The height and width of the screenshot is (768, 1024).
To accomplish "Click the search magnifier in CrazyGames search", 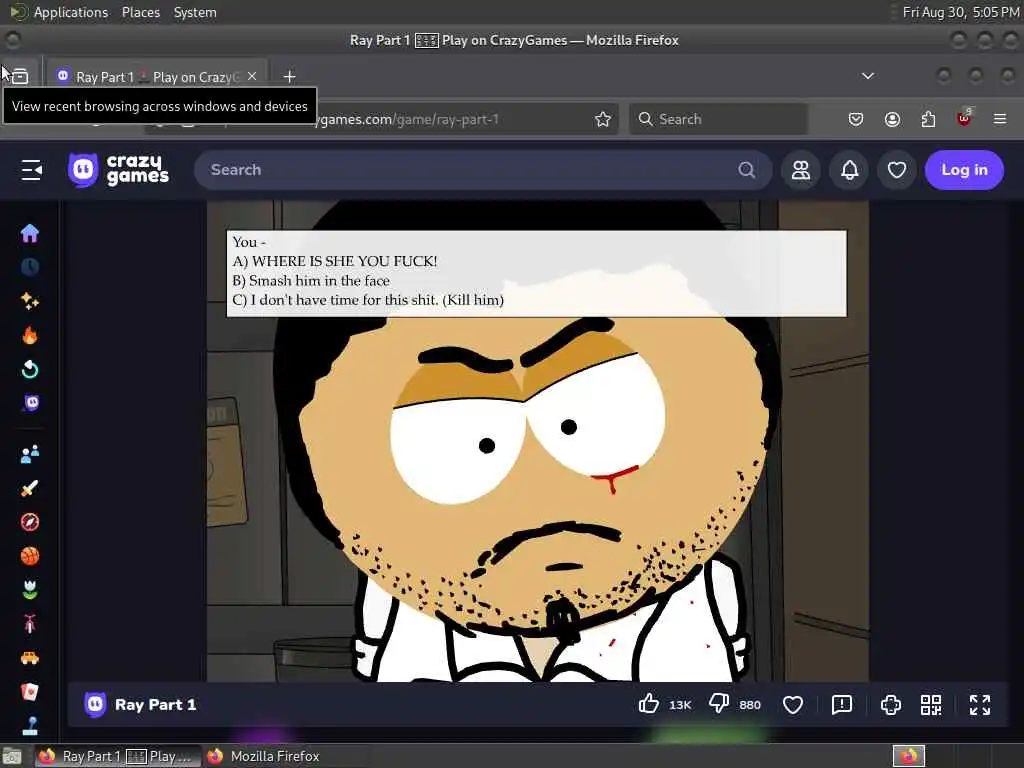I will pyautogui.click(x=746, y=170).
